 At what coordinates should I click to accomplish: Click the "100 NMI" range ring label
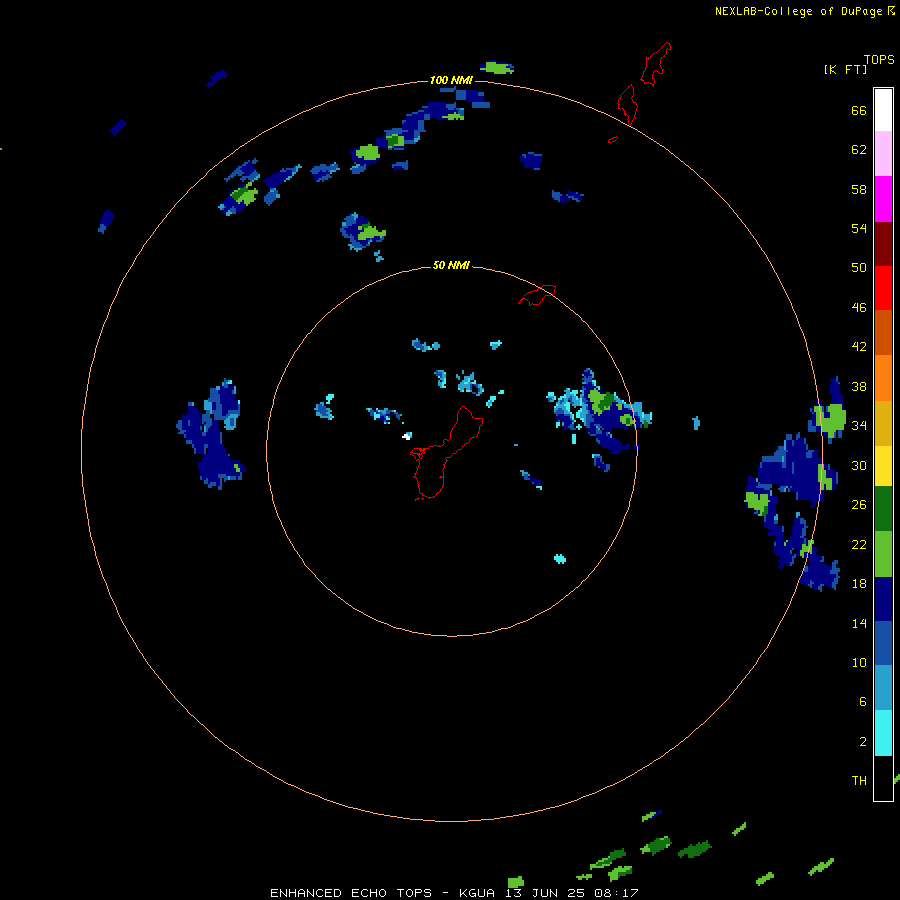[x=451, y=80]
